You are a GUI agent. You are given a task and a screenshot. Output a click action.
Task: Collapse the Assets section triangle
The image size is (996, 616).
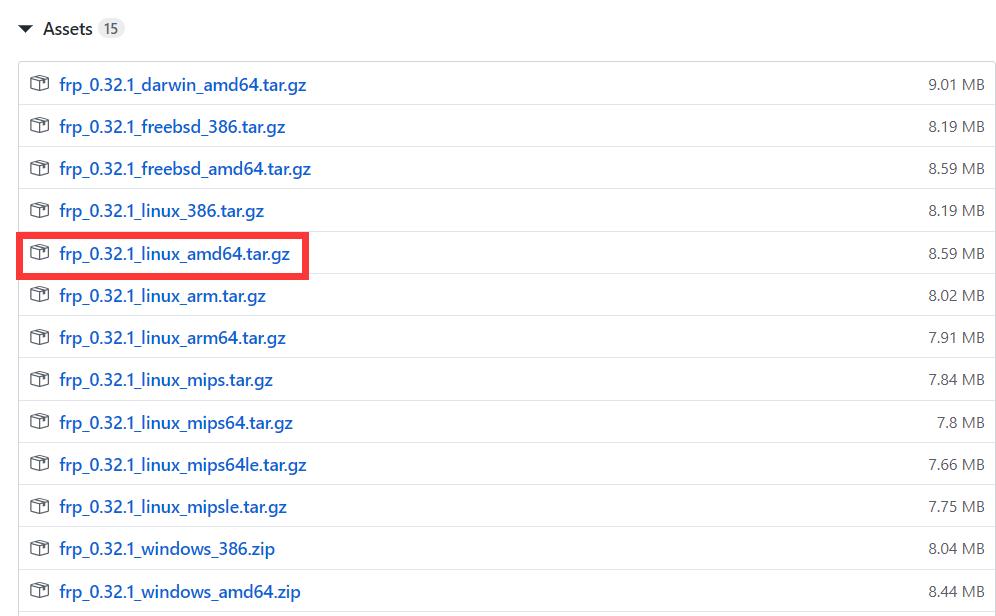point(25,29)
